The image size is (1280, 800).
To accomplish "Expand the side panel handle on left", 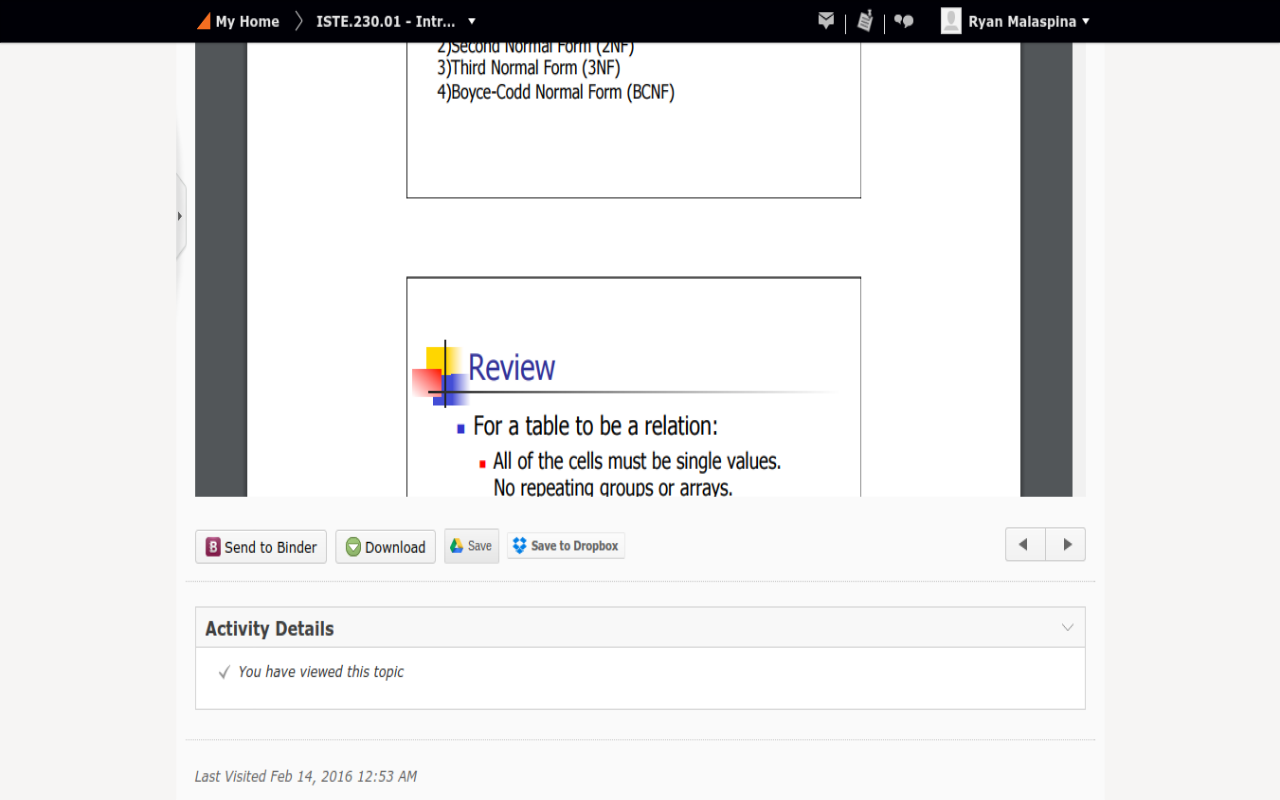I will coord(180,216).
